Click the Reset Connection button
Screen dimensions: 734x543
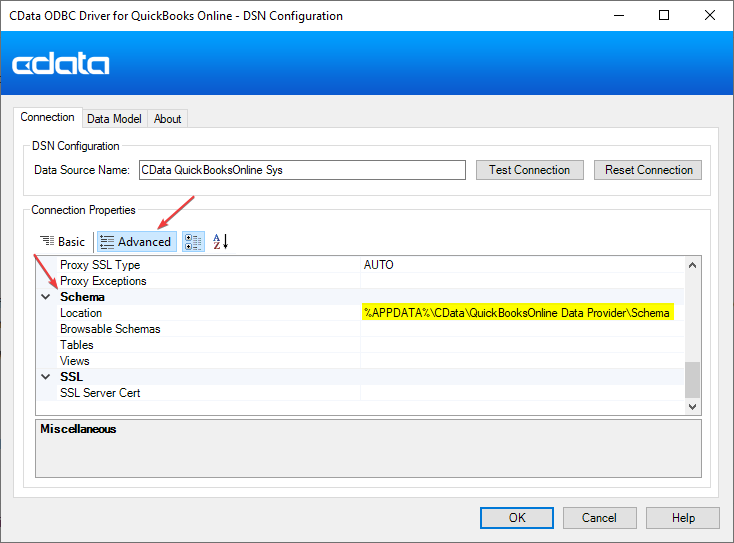pyautogui.click(x=648, y=170)
